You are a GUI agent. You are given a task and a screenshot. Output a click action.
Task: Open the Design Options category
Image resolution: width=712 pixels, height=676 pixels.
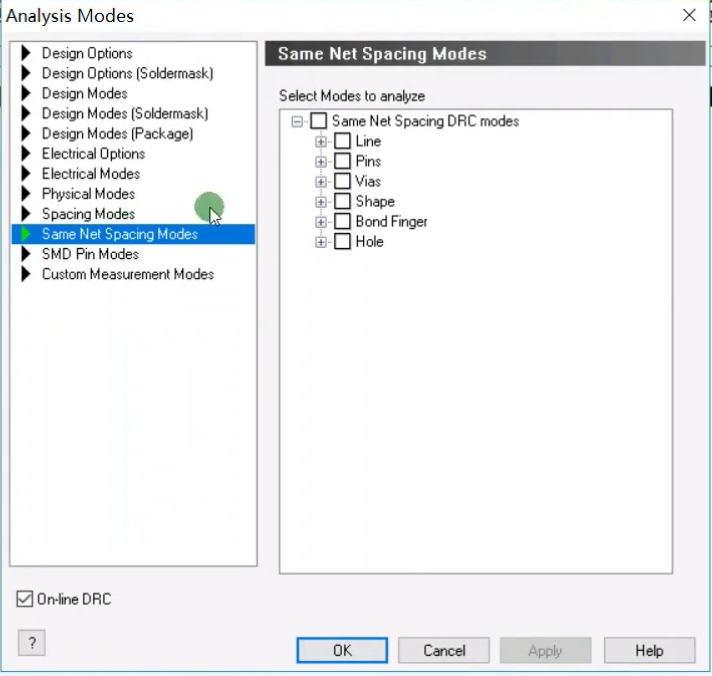coord(87,53)
